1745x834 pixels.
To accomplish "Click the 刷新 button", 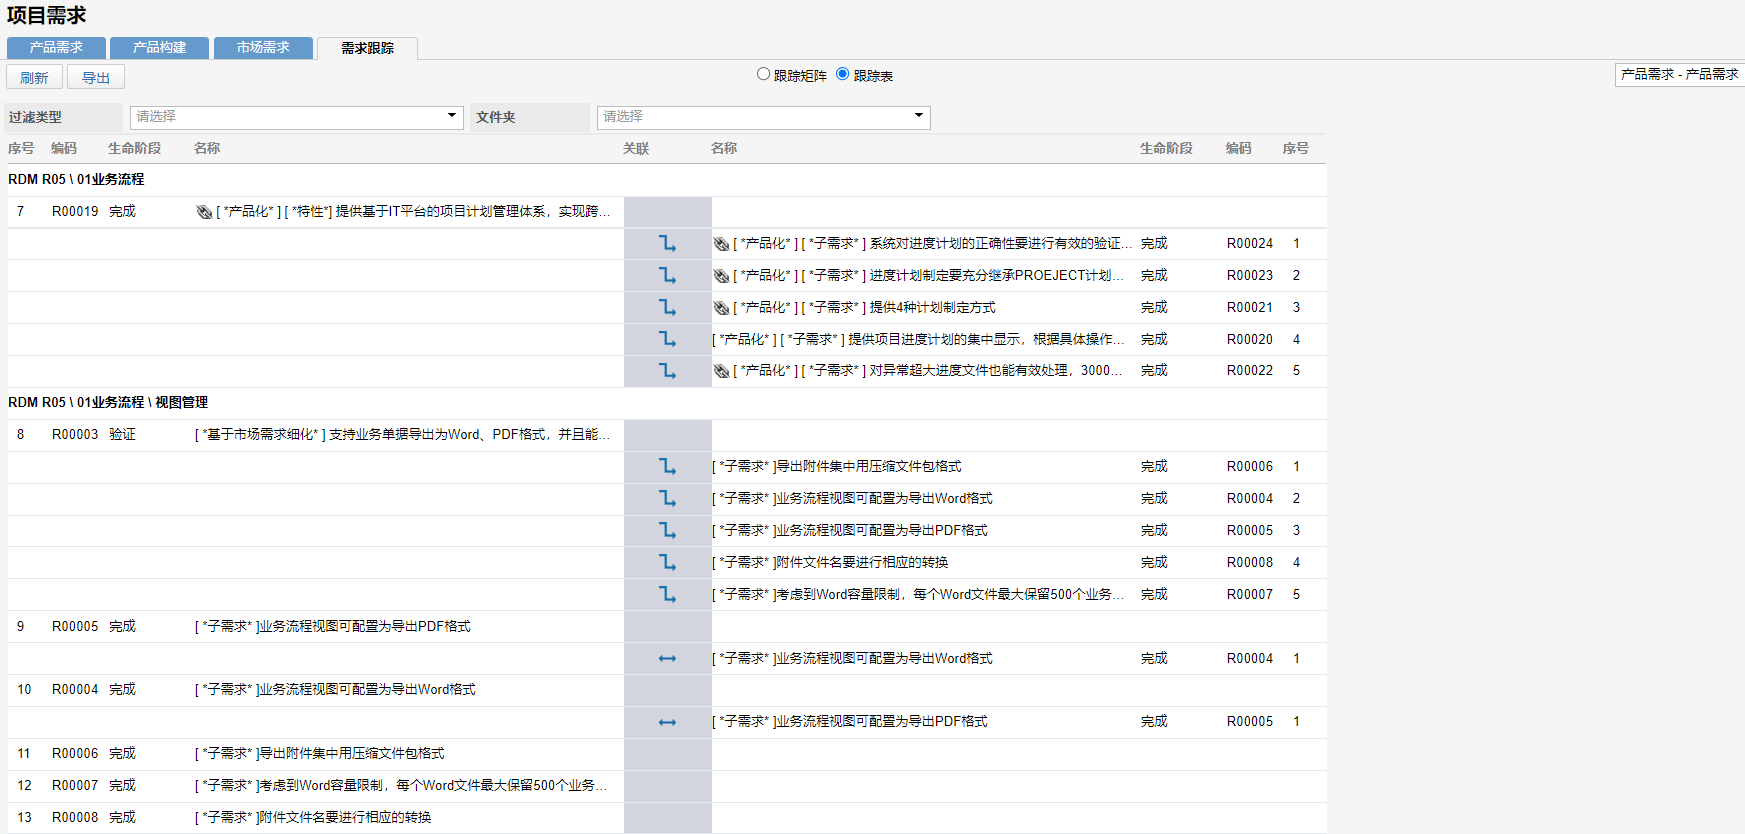I will pyautogui.click(x=35, y=77).
